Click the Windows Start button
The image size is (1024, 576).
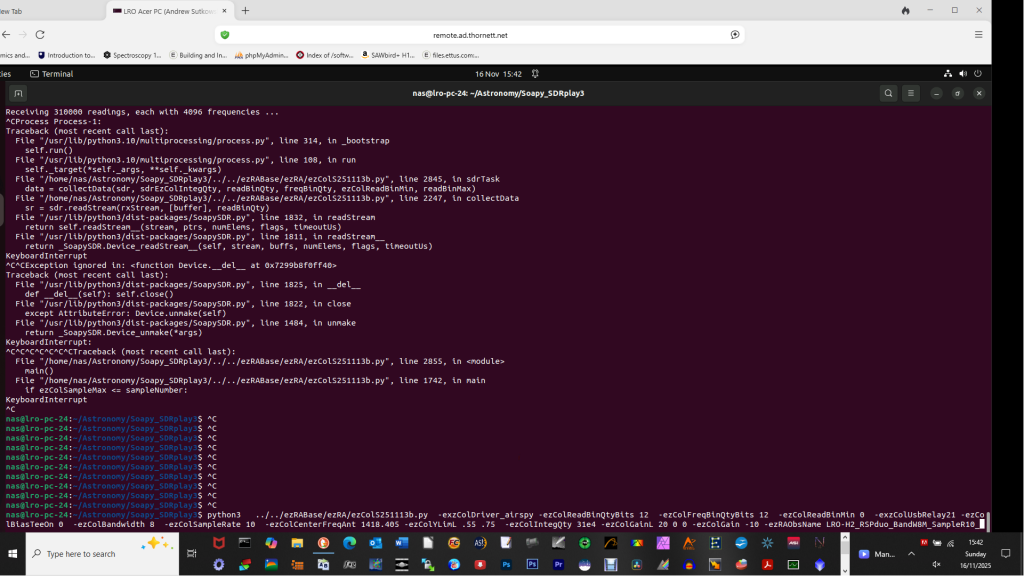coord(13,553)
